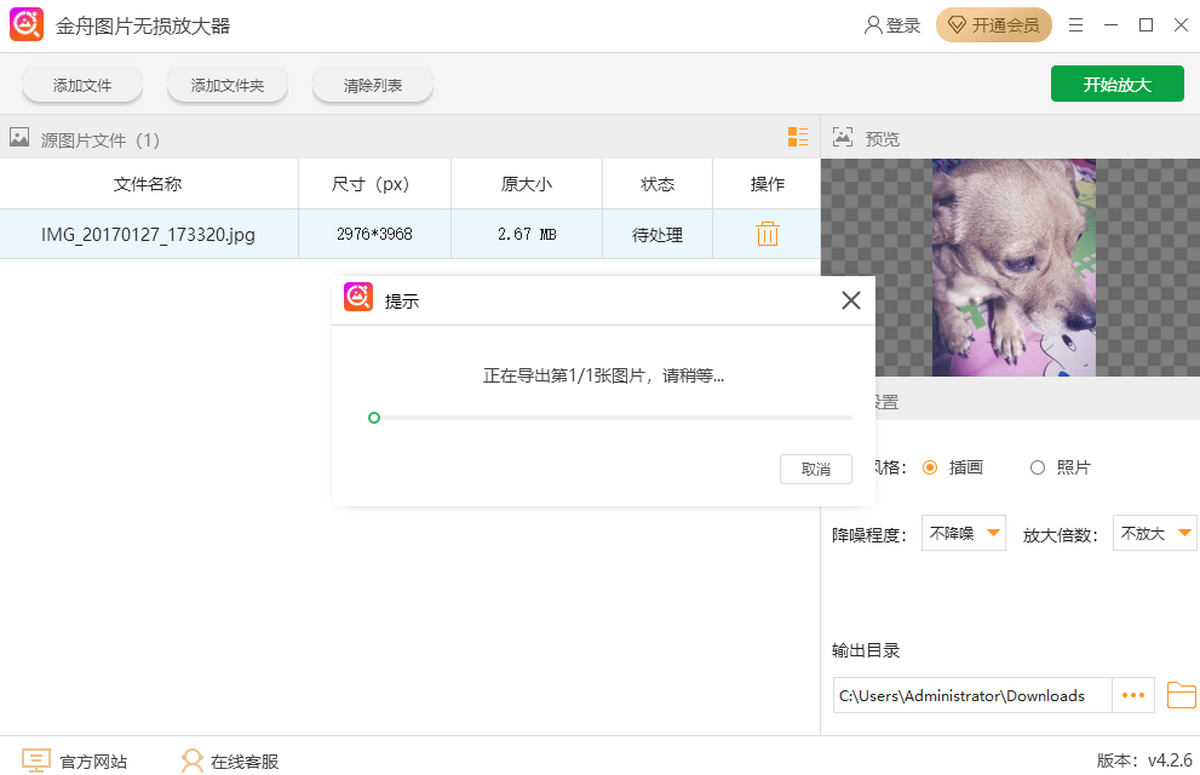This screenshot has height=775, width=1200.
Task: Click the trash icon to delete IMG_20170127_173320.jpg
Action: click(767, 234)
